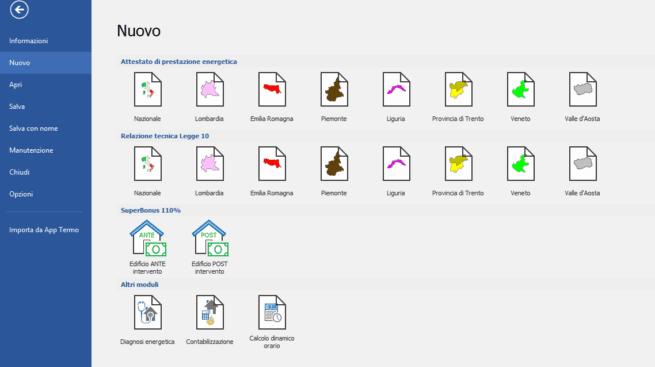
Task: Select Piemonte under Legge 10 section
Action: (334, 171)
